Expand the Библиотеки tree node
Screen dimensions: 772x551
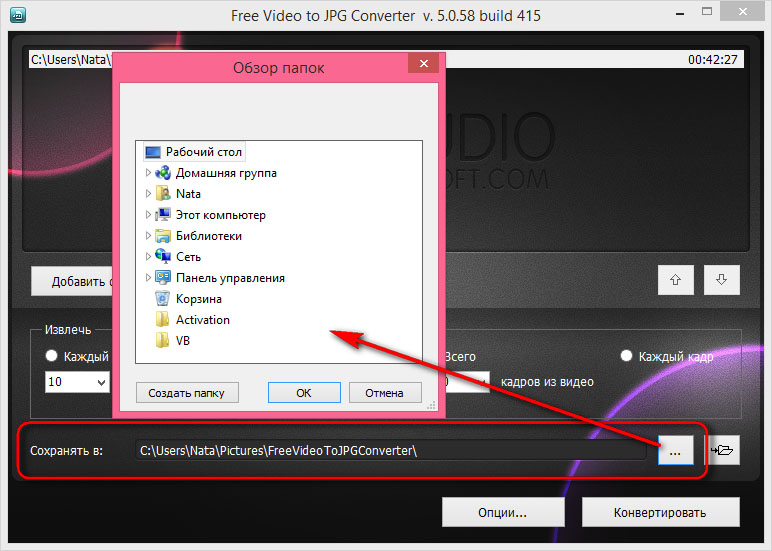click(148, 236)
